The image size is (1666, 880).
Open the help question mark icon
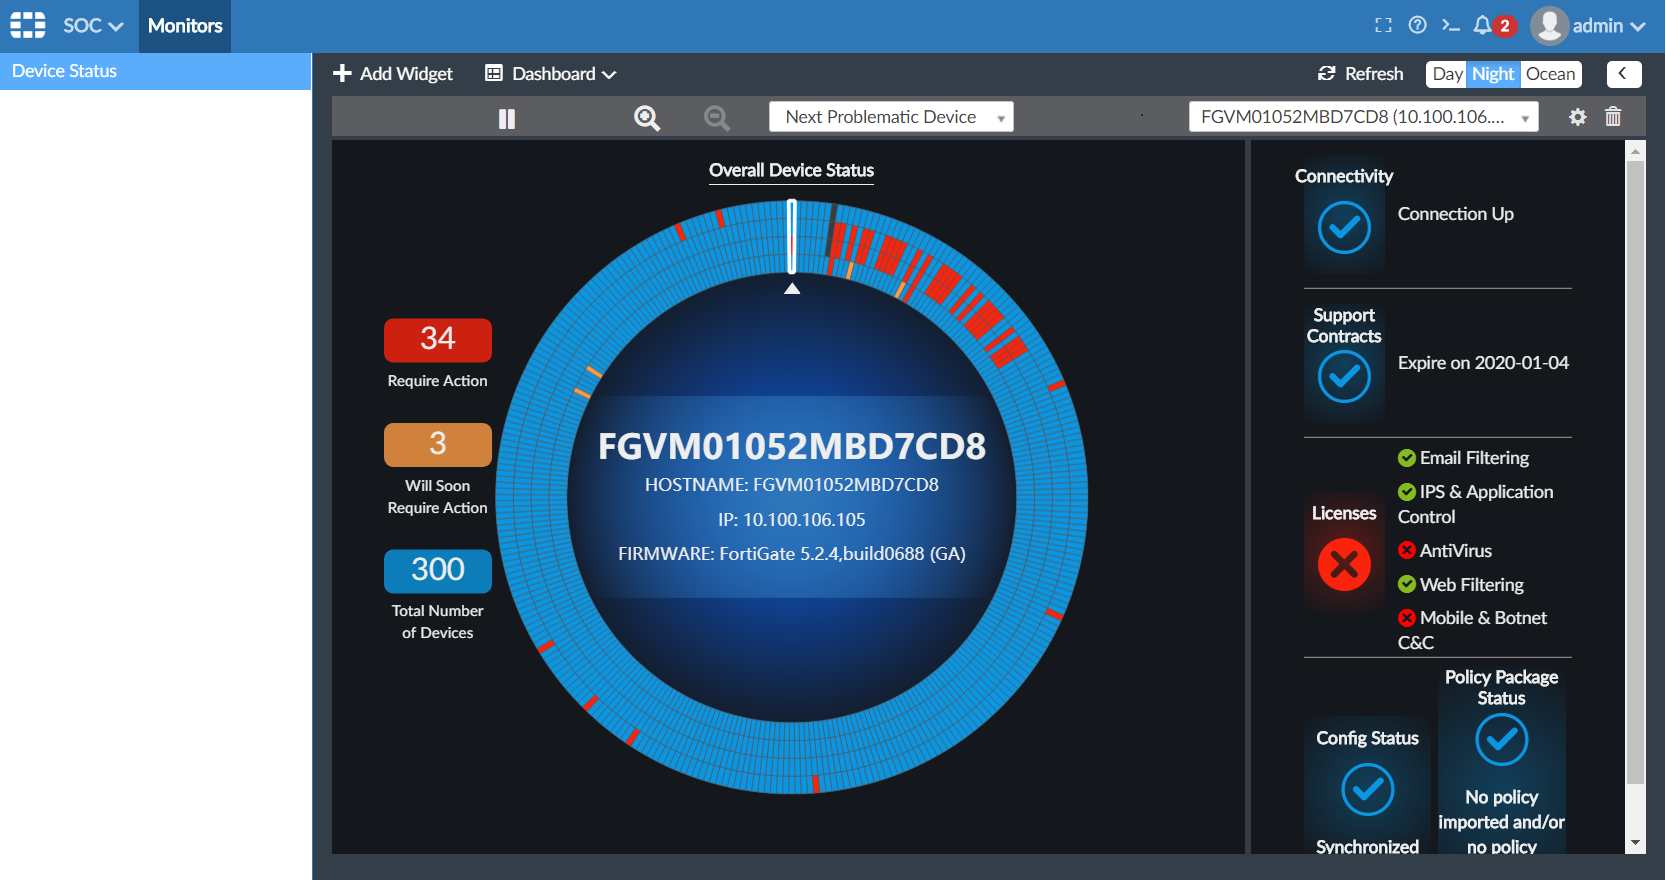point(1417,26)
